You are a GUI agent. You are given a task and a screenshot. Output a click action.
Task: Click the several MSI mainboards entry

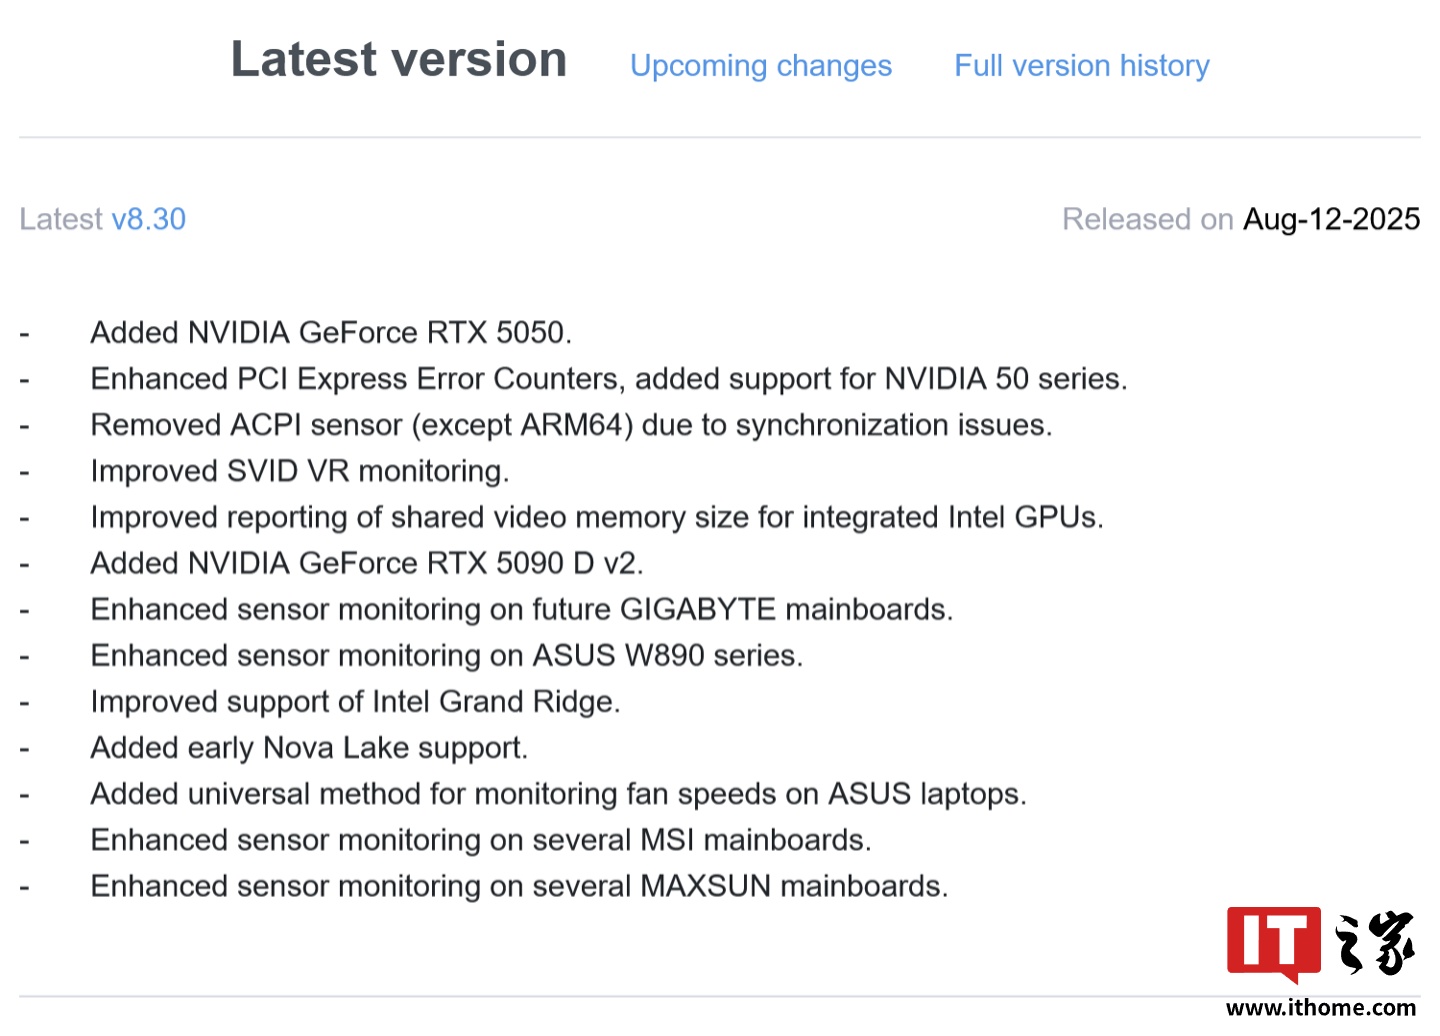click(x=480, y=839)
